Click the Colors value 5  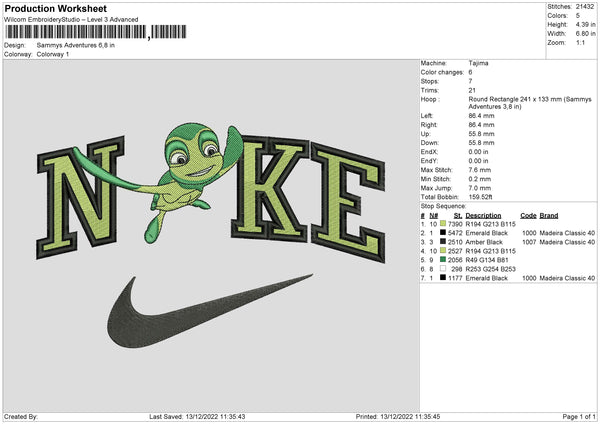coord(578,16)
